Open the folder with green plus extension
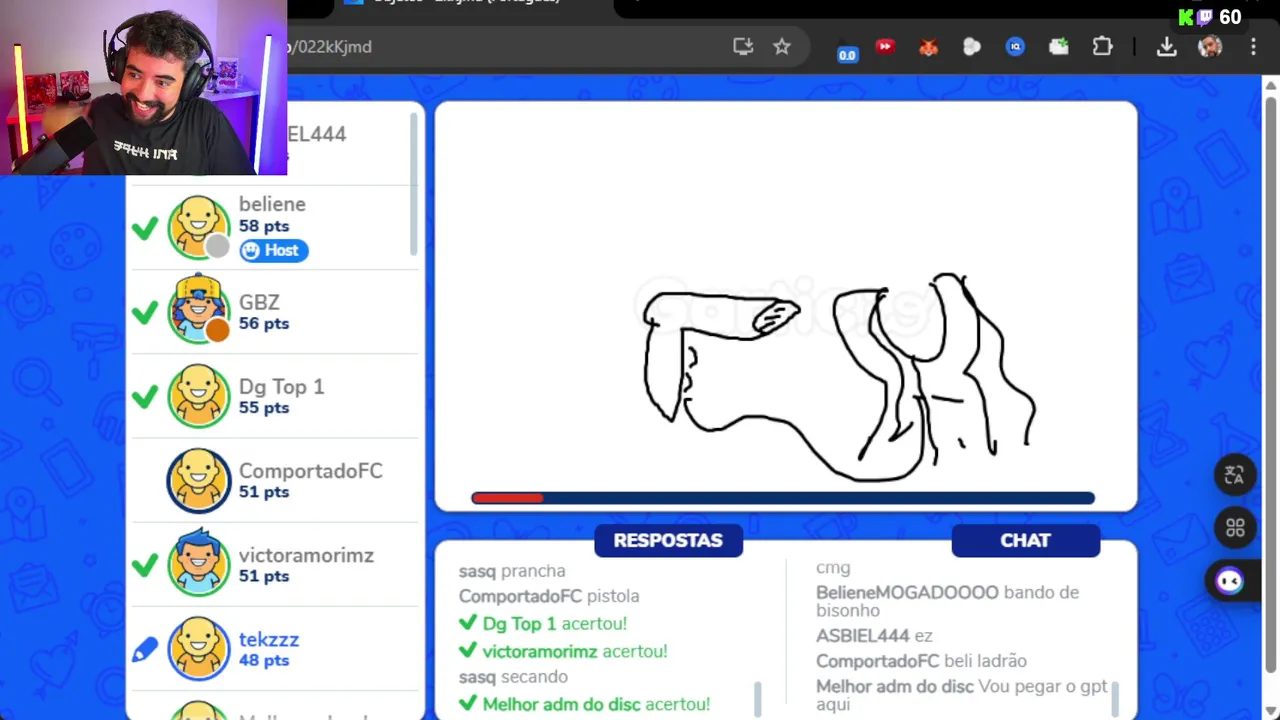The width and height of the screenshot is (1280, 720). [x=1059, y=47]
